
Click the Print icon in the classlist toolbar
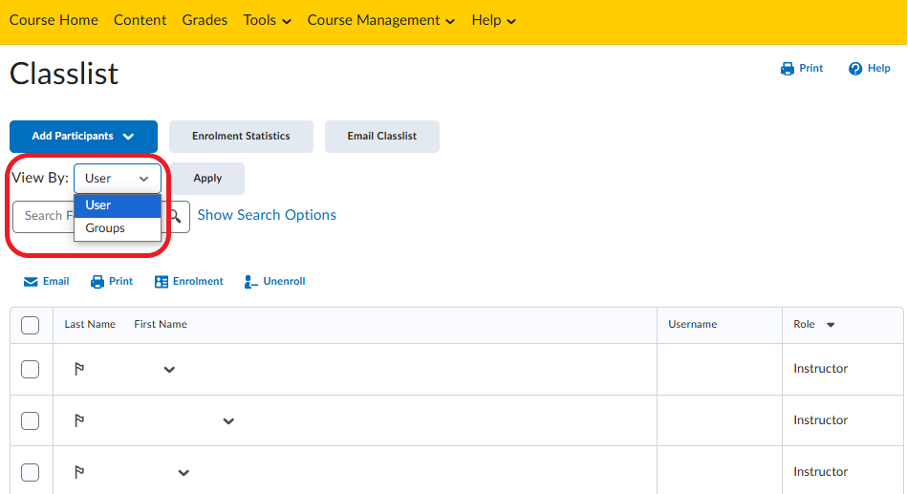click(97, 281)
